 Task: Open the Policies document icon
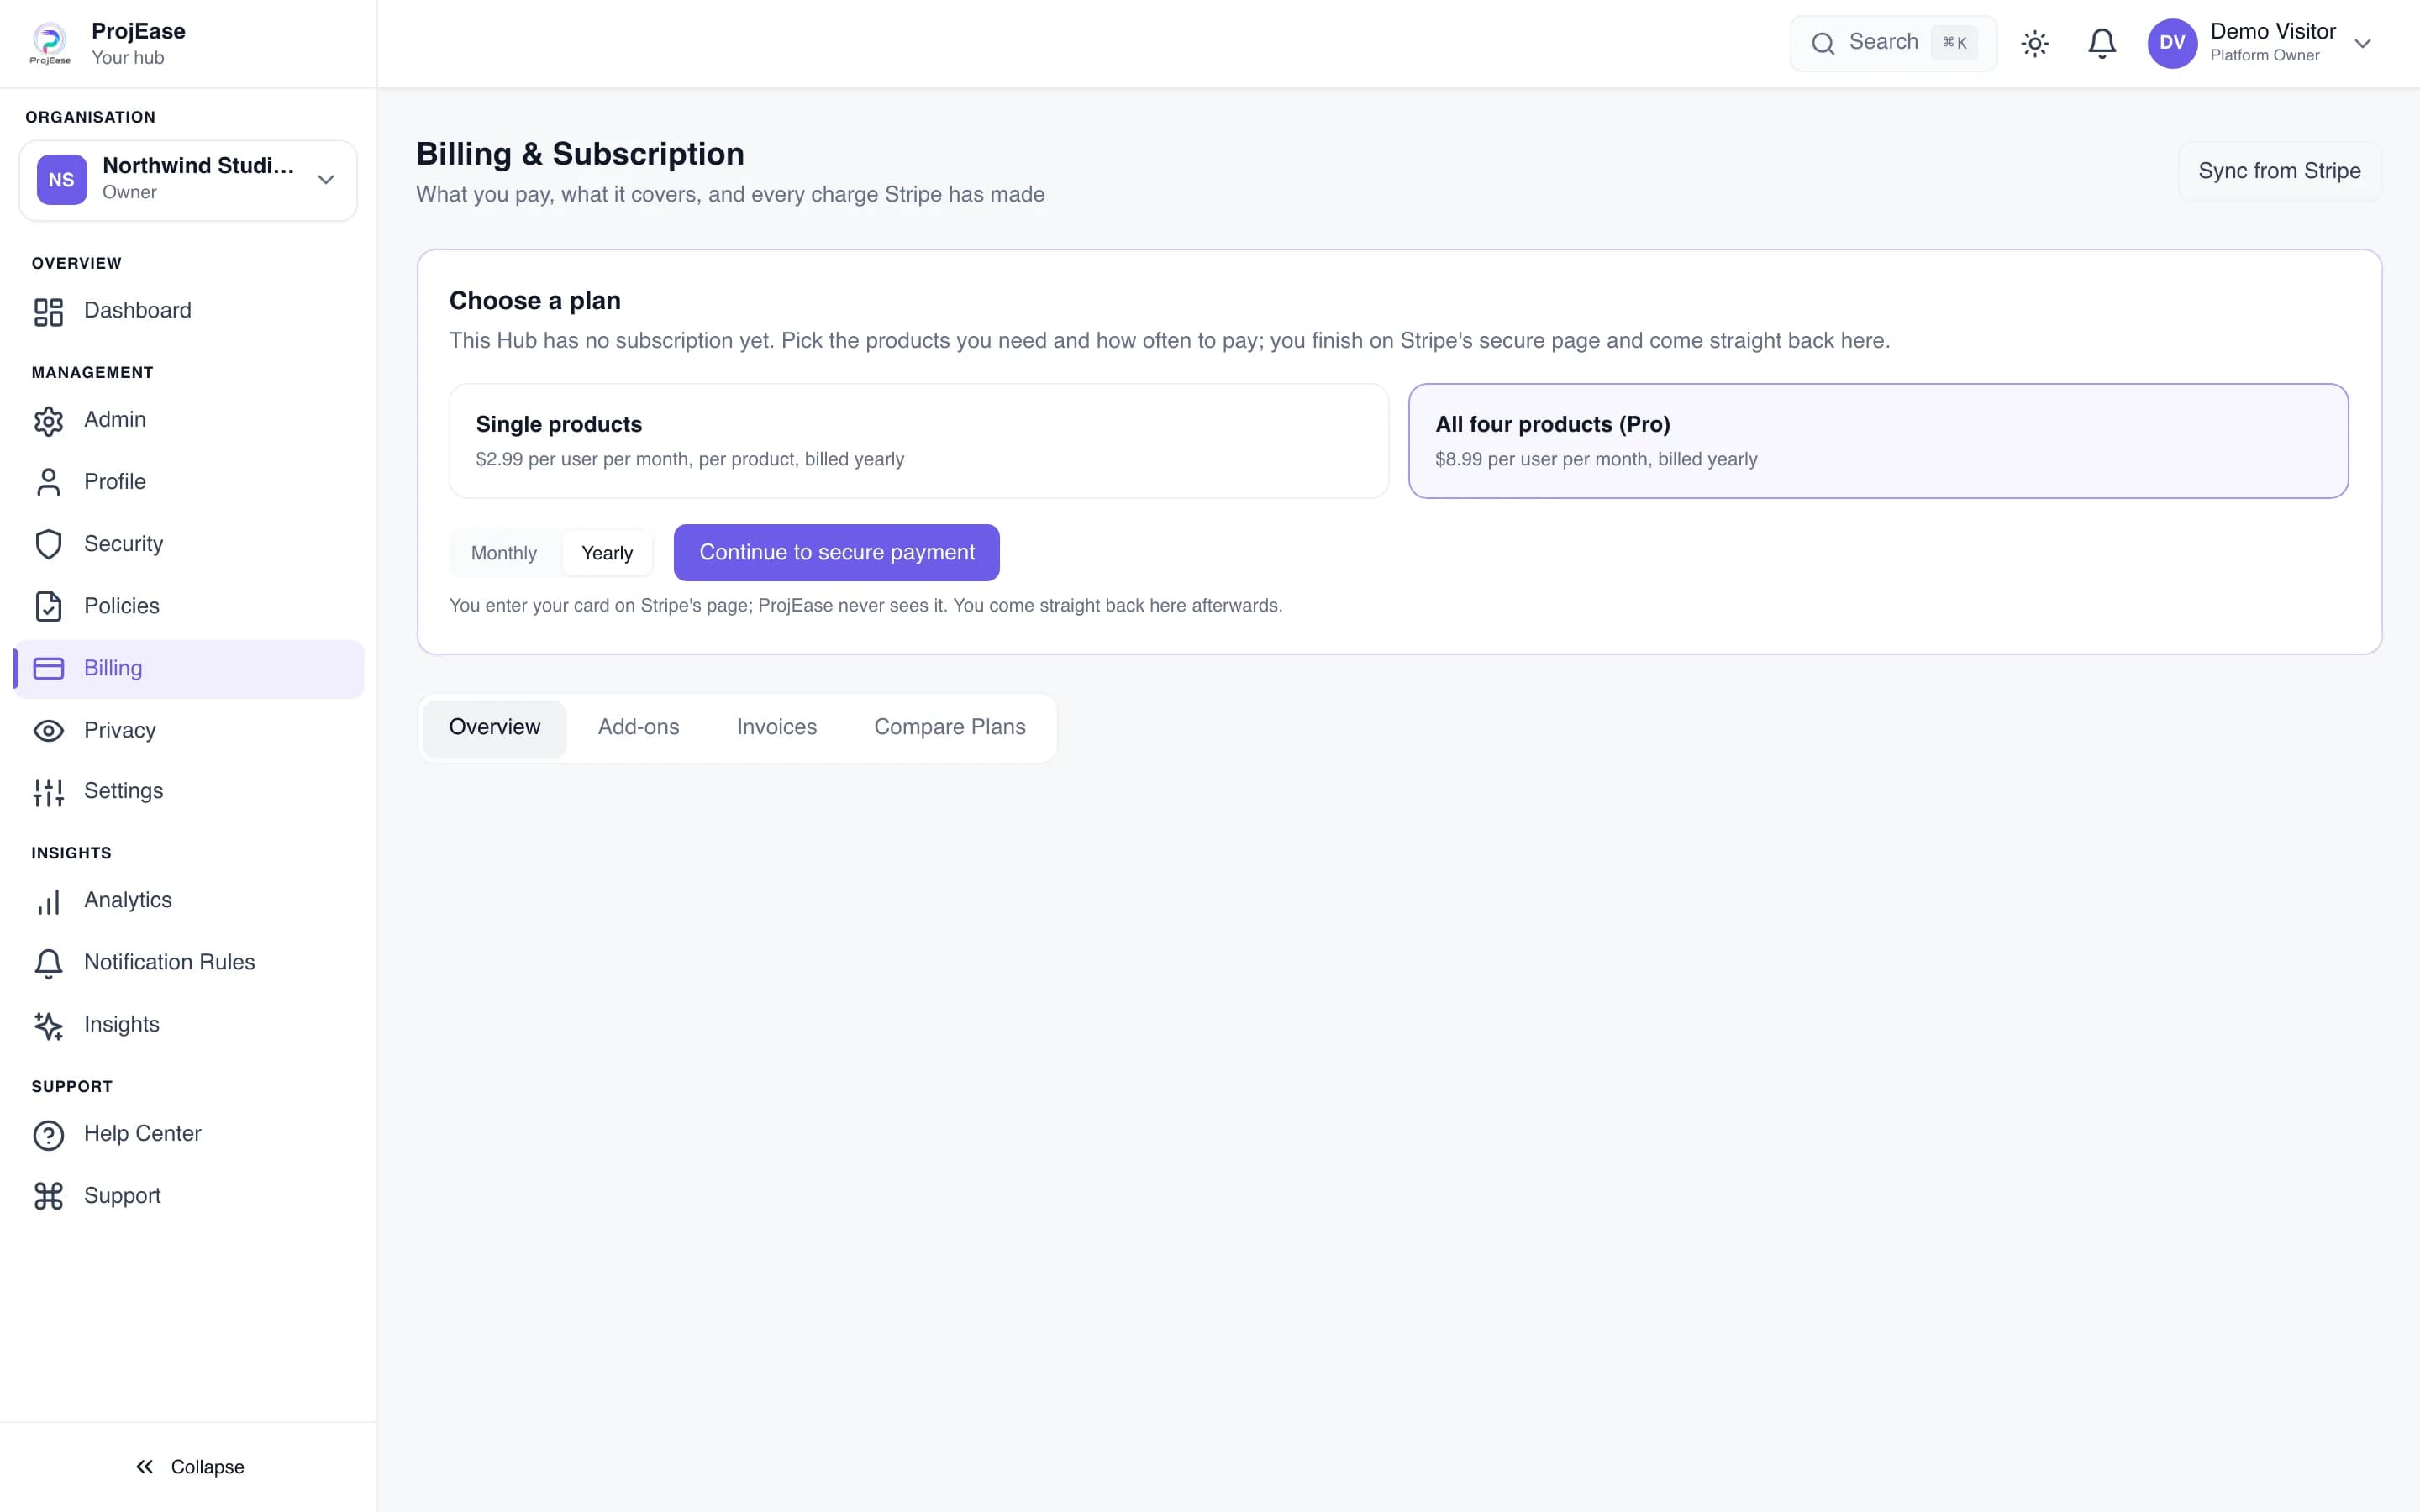pyautogui.click(x=48, y=606)
